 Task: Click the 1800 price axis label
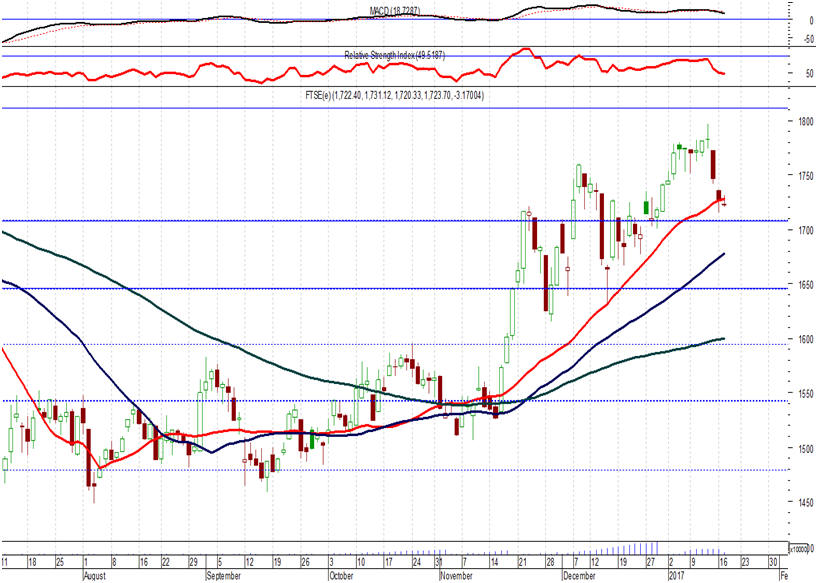coord(805,122)
